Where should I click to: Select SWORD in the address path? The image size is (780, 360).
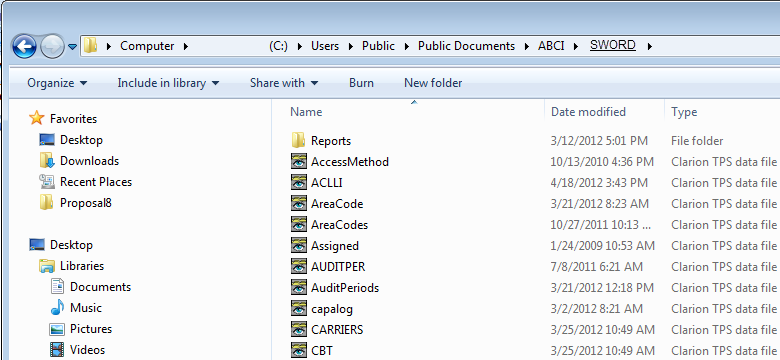(612, 46)
